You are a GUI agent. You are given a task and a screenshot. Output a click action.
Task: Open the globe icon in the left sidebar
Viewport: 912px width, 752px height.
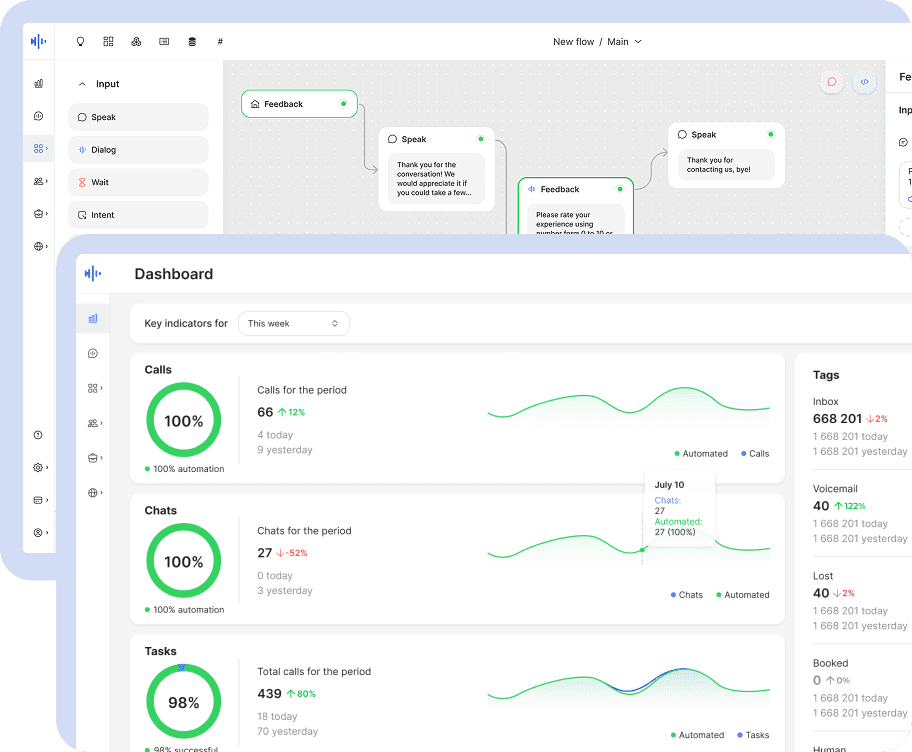pos(40,246)
